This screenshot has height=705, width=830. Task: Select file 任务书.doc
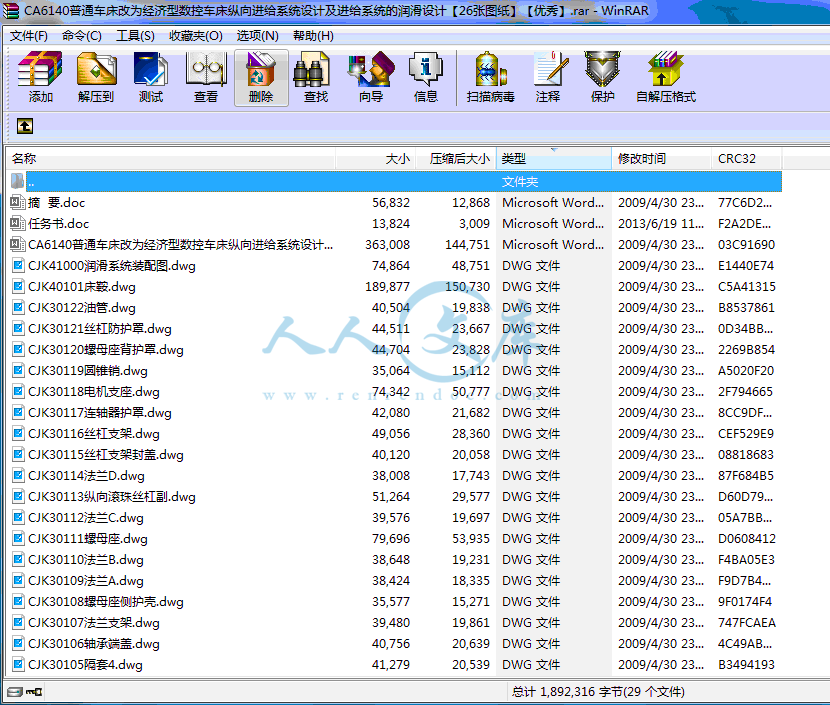pyautogui.click(x=58, y=223)
